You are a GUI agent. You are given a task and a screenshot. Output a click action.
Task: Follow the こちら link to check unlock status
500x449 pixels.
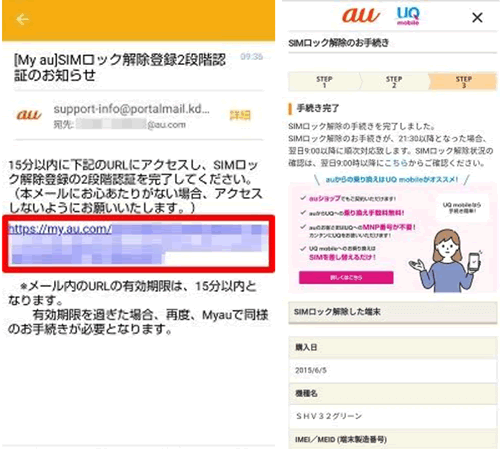[396, 163]
